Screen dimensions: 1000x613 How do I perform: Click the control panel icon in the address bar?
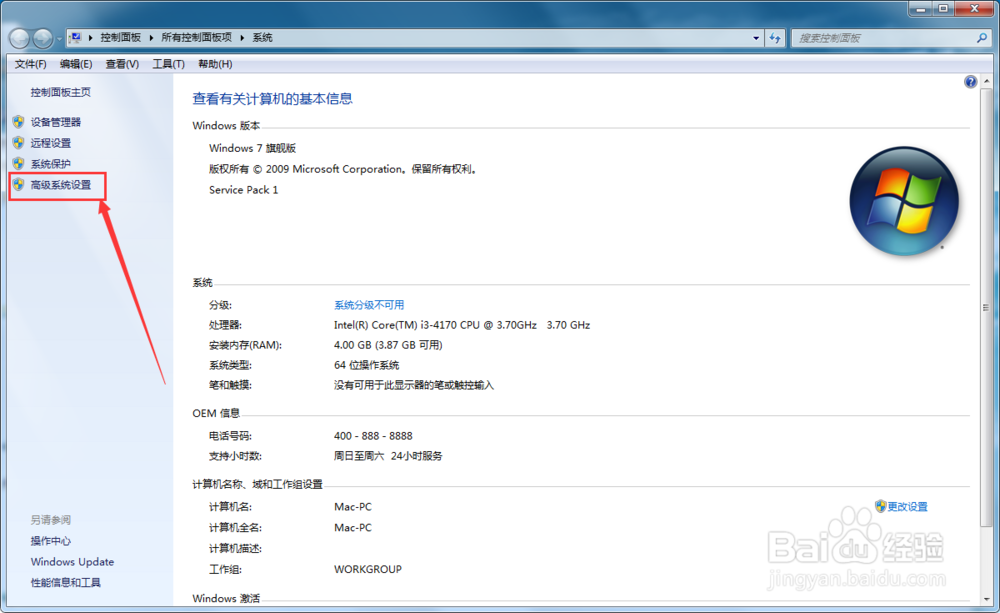[x=75, y=37]
